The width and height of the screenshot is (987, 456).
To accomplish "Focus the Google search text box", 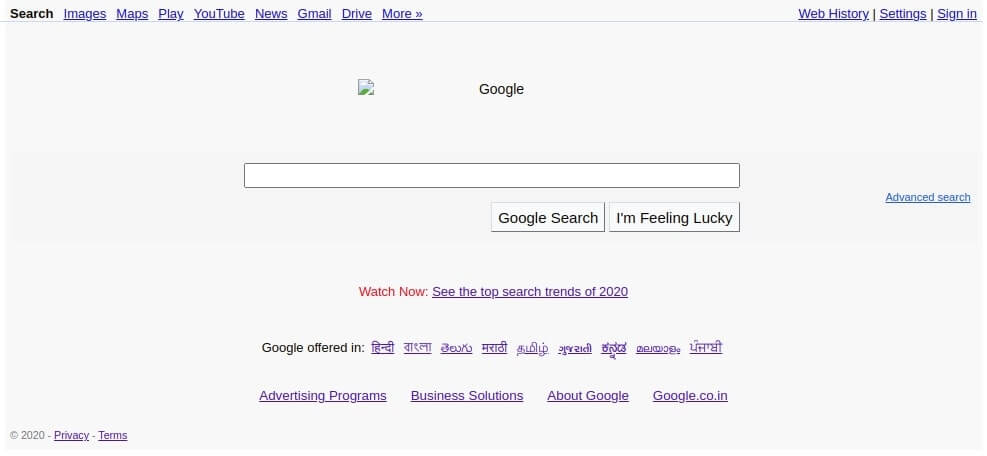I will pyautogui.click(x=492, y=176).
